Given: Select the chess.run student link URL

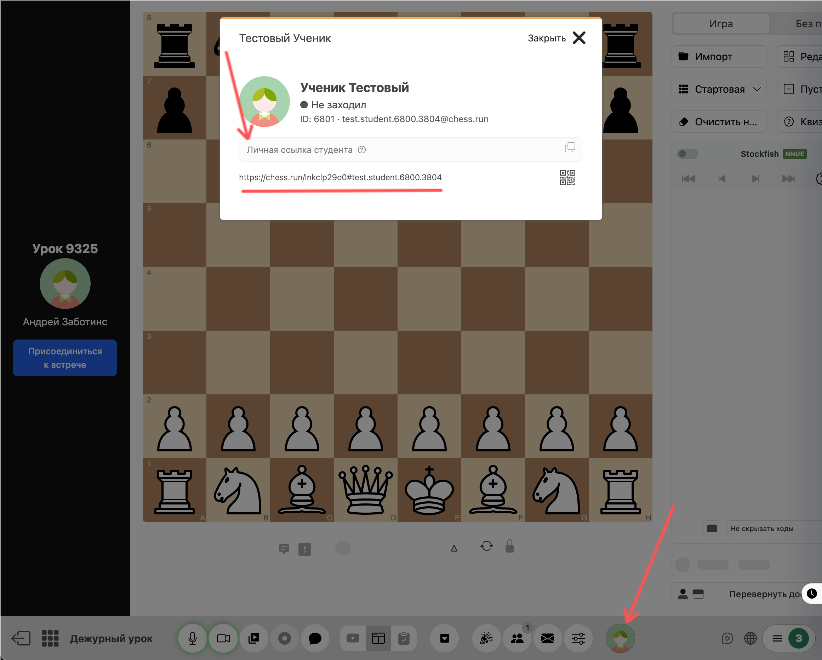Looking at the screenshot, I should [340, 177].
